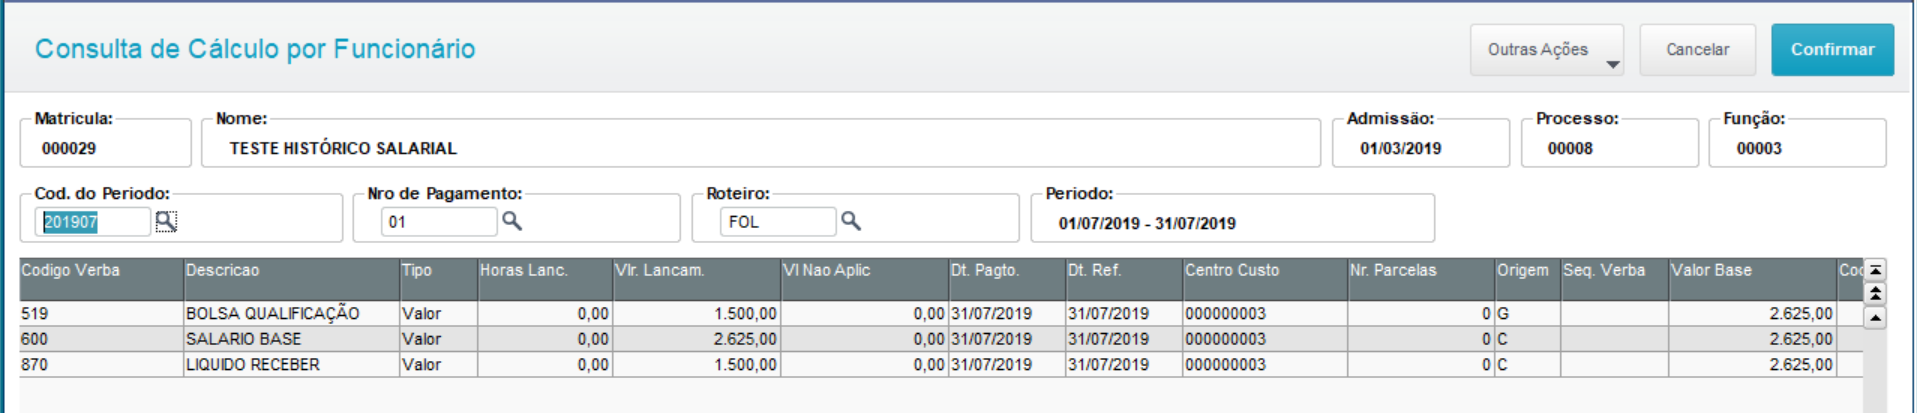Click Periodo range 01/07/2019 - 31/07/2019

(x=1147, y=223)
